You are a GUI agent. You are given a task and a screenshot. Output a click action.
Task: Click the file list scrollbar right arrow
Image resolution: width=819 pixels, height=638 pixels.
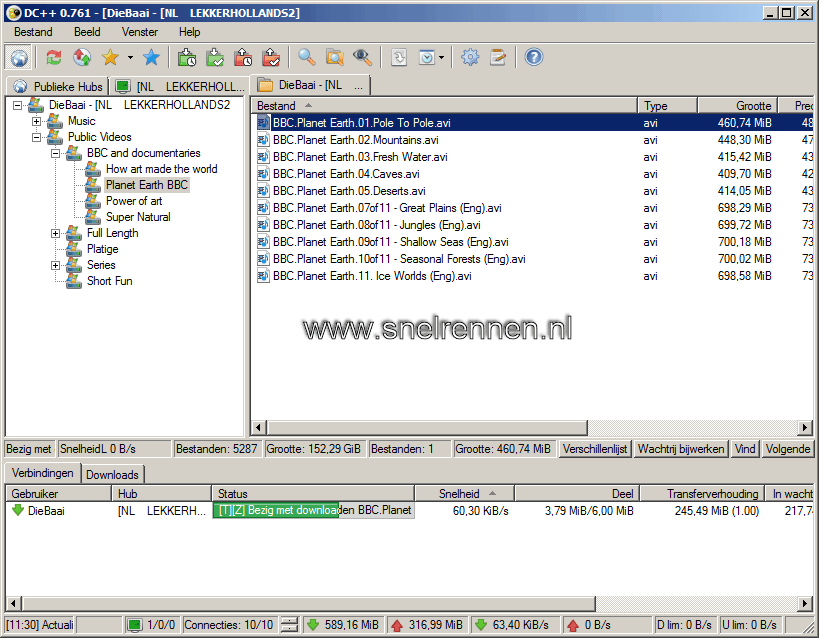coord(805,428)
